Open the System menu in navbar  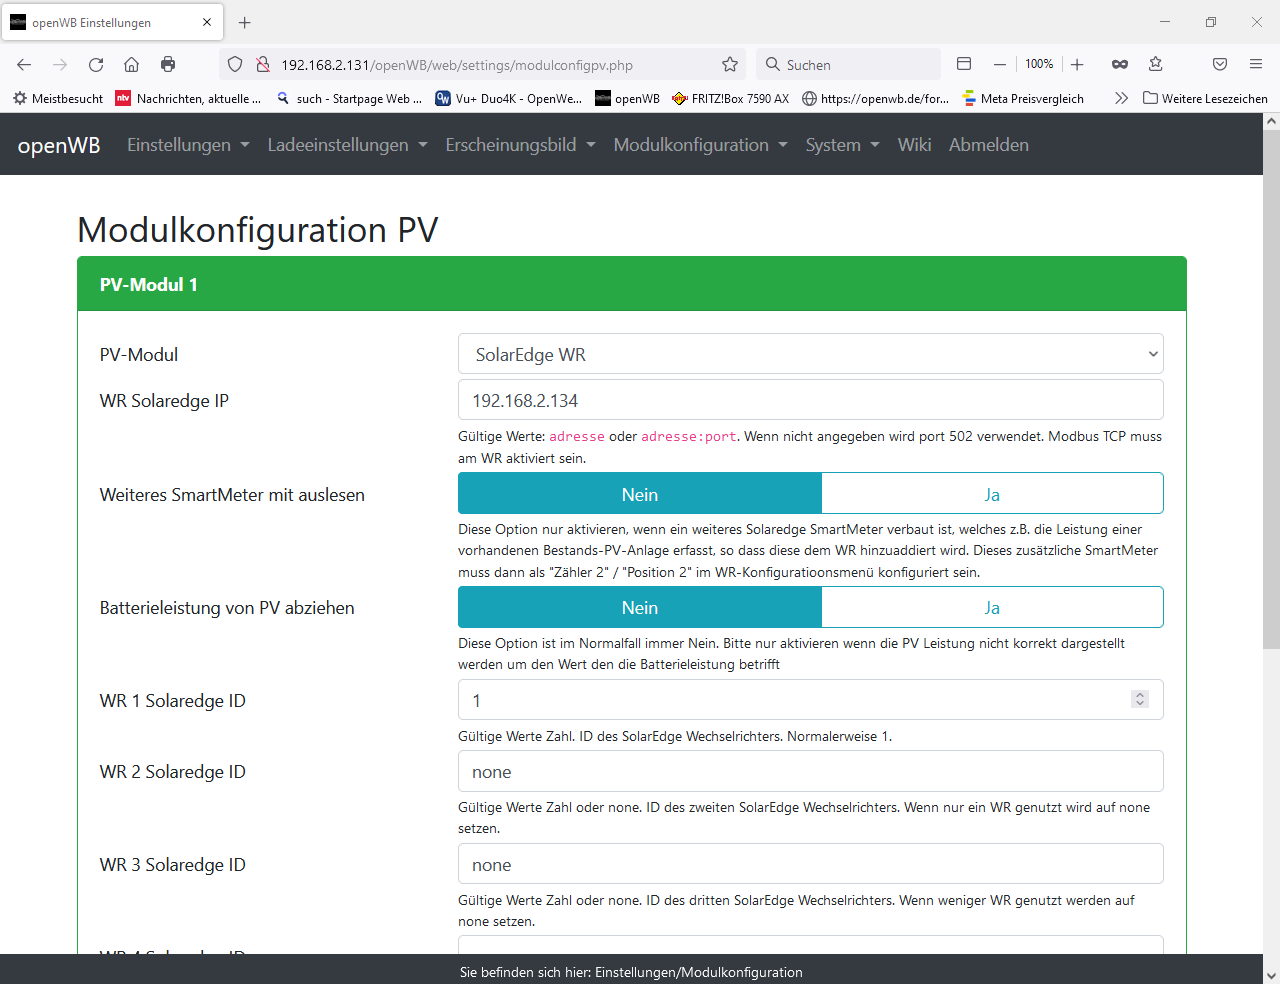(x=842, y=145)
